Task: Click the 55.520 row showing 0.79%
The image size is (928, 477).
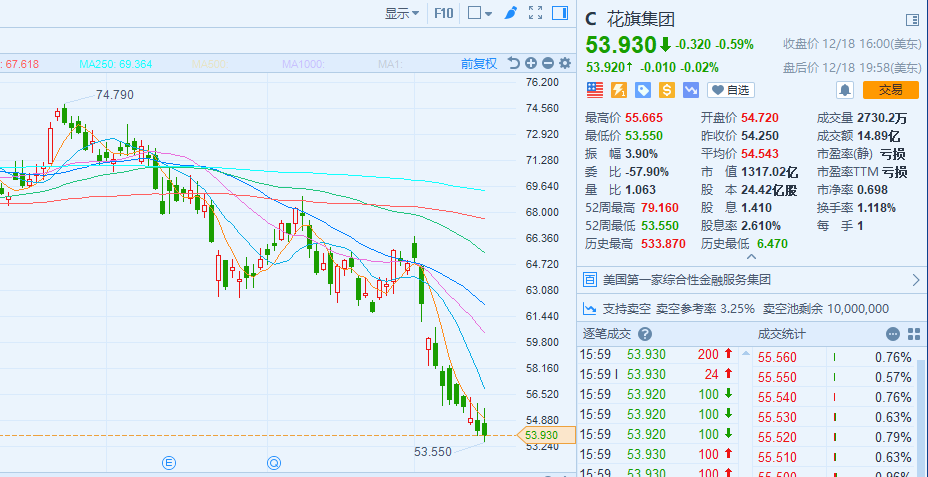Action: (x=835, y=437)
